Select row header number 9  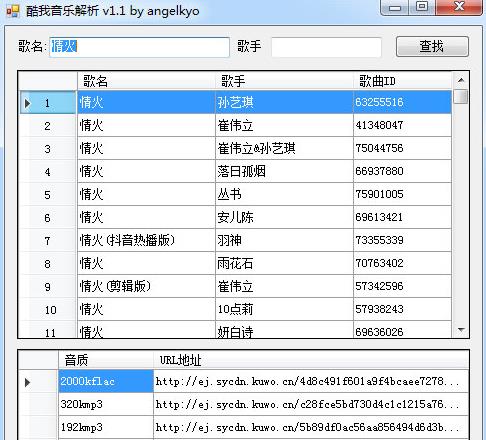click(x=47, y=286)
